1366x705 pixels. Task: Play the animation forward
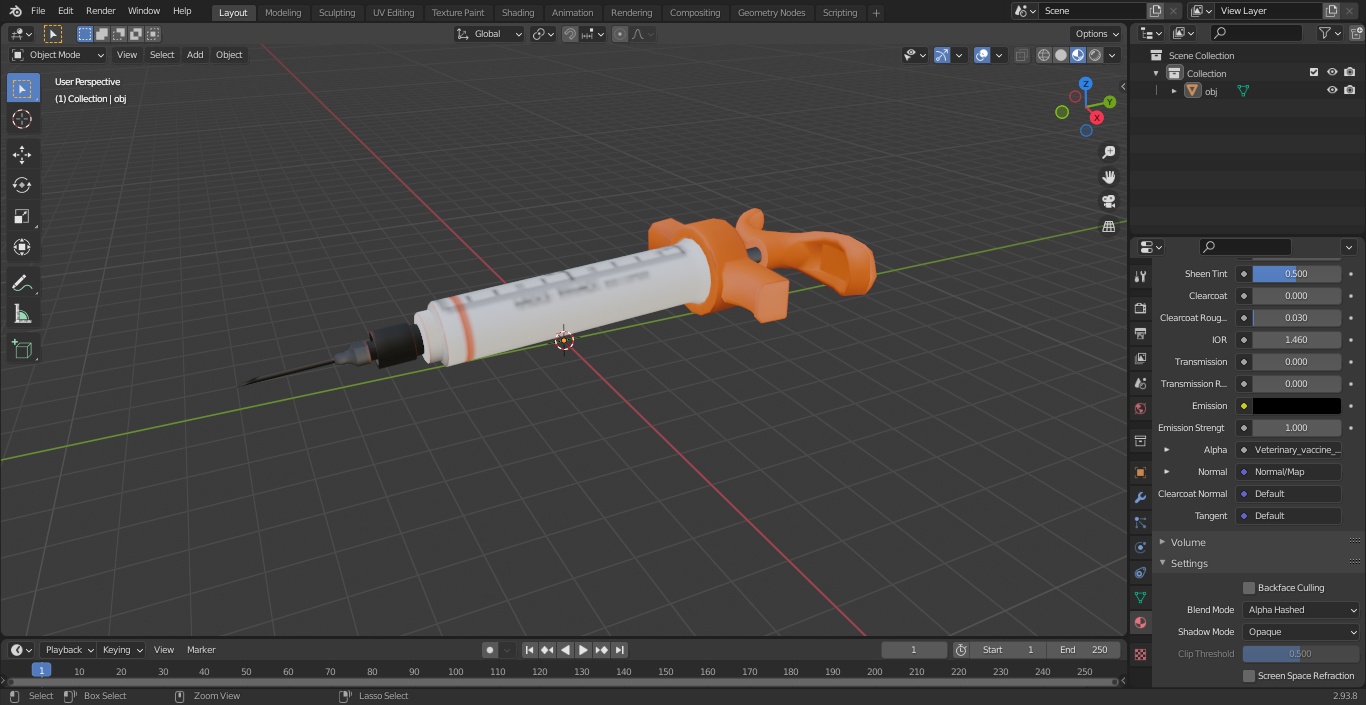(x=583, y=650)
